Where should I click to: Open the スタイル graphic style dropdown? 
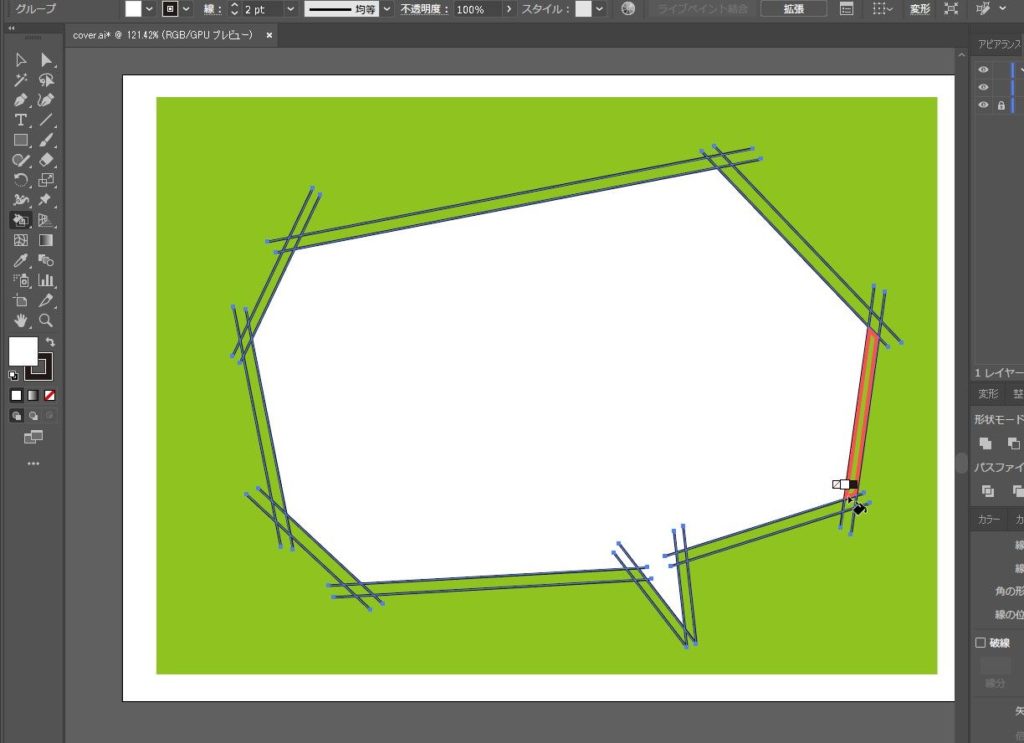click(600, 9)
